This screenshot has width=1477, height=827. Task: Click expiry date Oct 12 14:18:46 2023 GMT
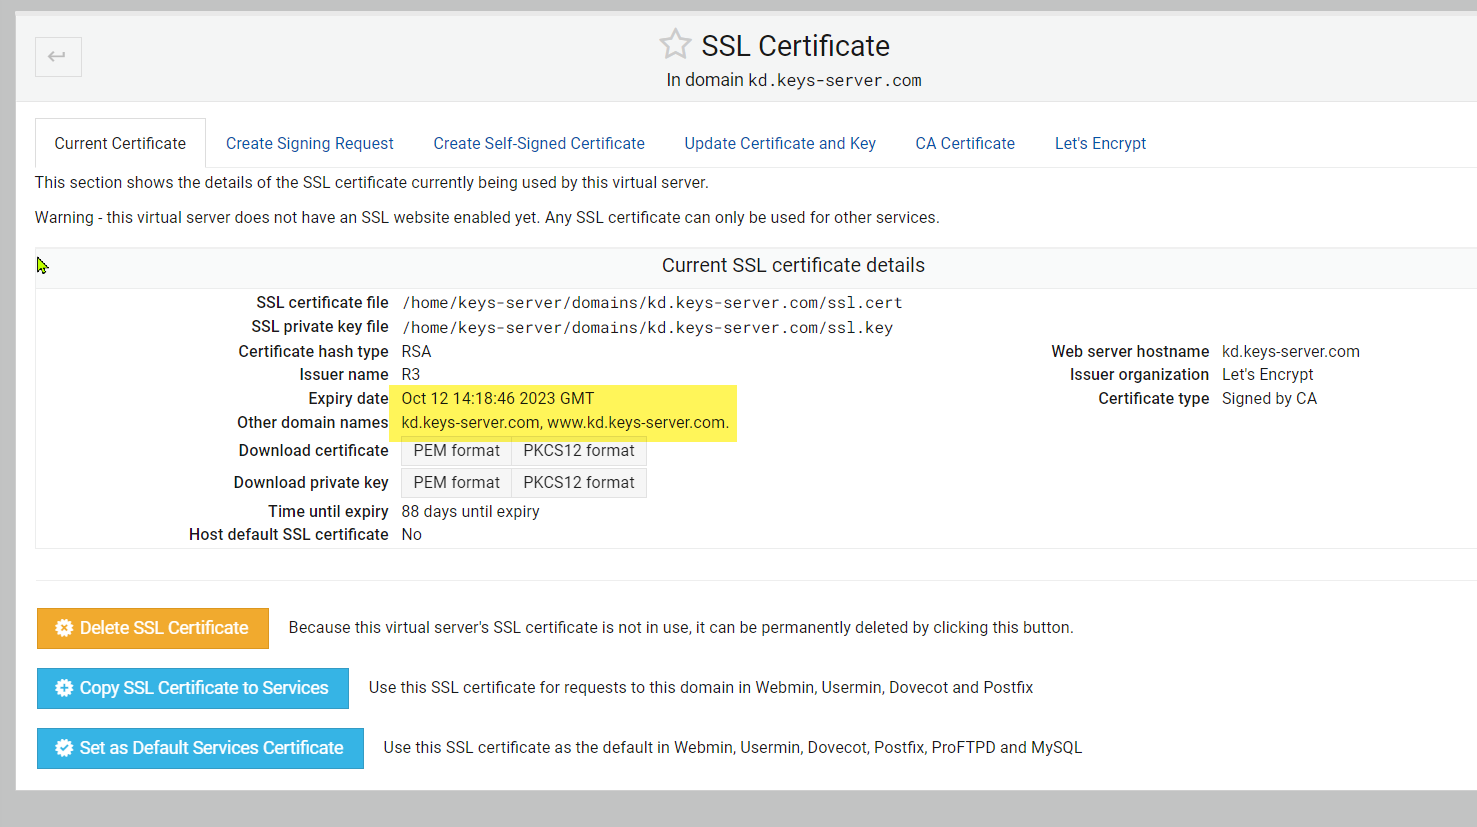(498, 398)
